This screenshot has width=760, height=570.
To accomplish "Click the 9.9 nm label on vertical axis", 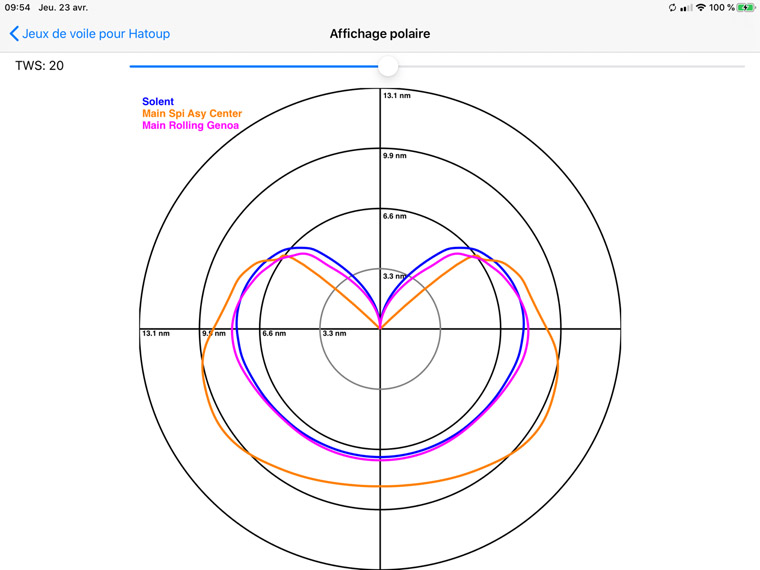I will 395,156.
